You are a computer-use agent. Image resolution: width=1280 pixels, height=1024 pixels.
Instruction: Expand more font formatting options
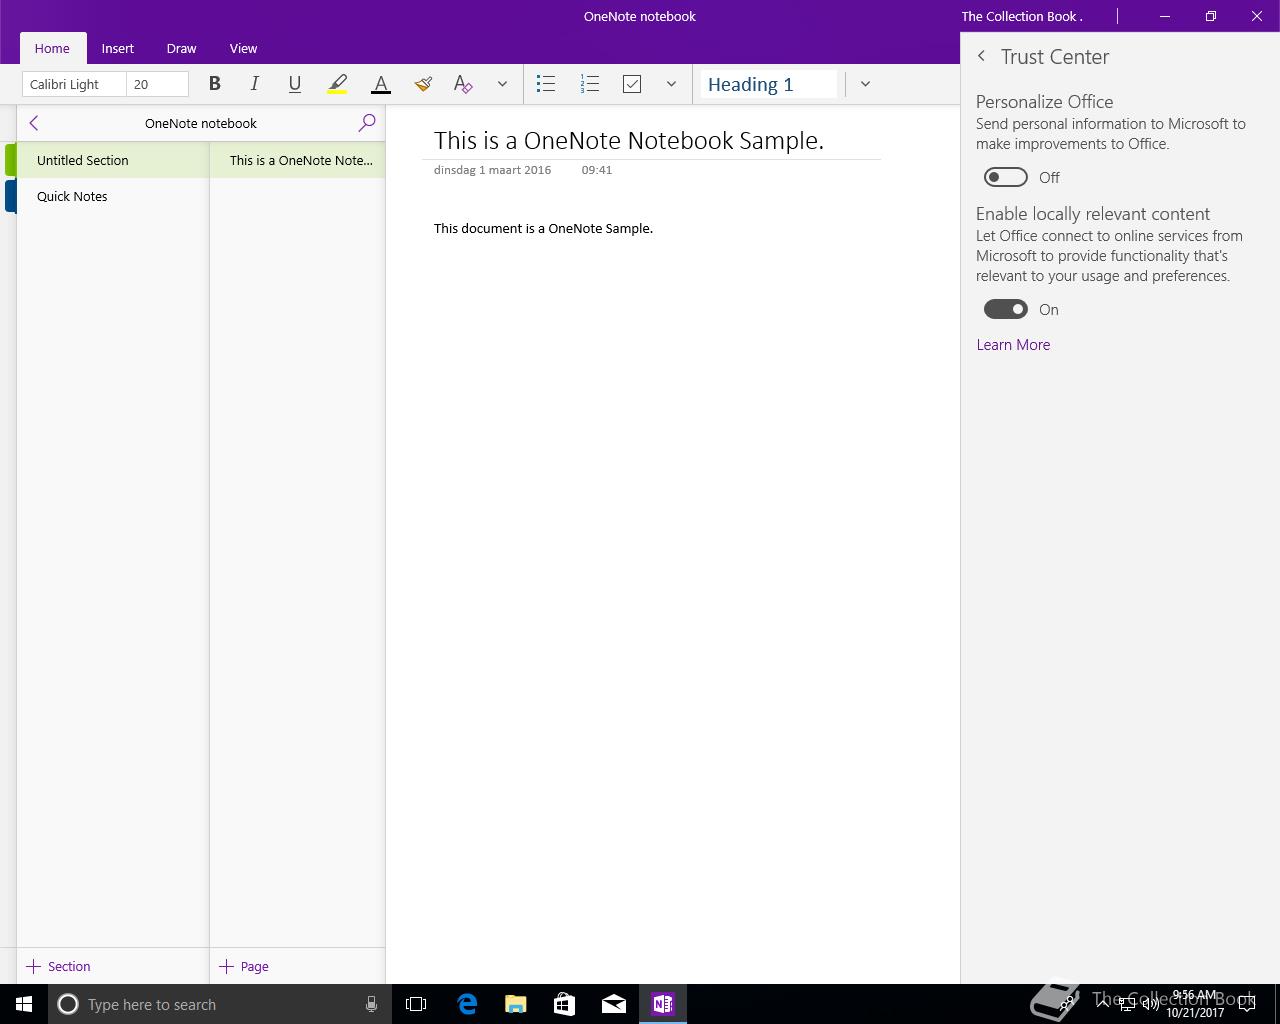click(x=502, y=84)
